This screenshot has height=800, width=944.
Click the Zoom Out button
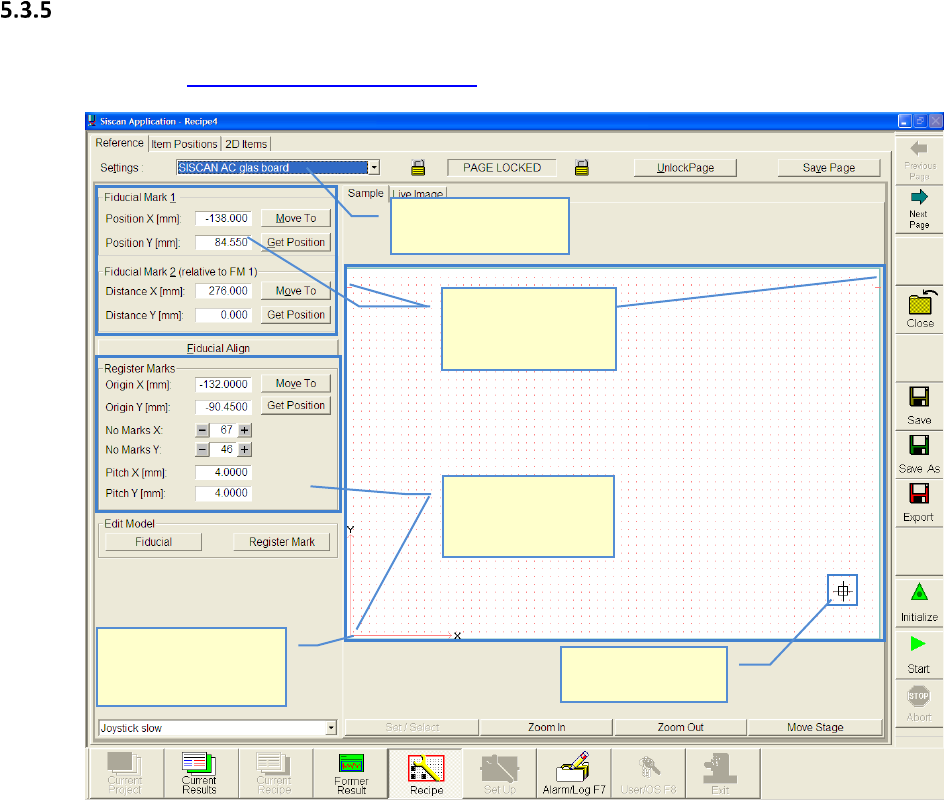pos(680,727)
